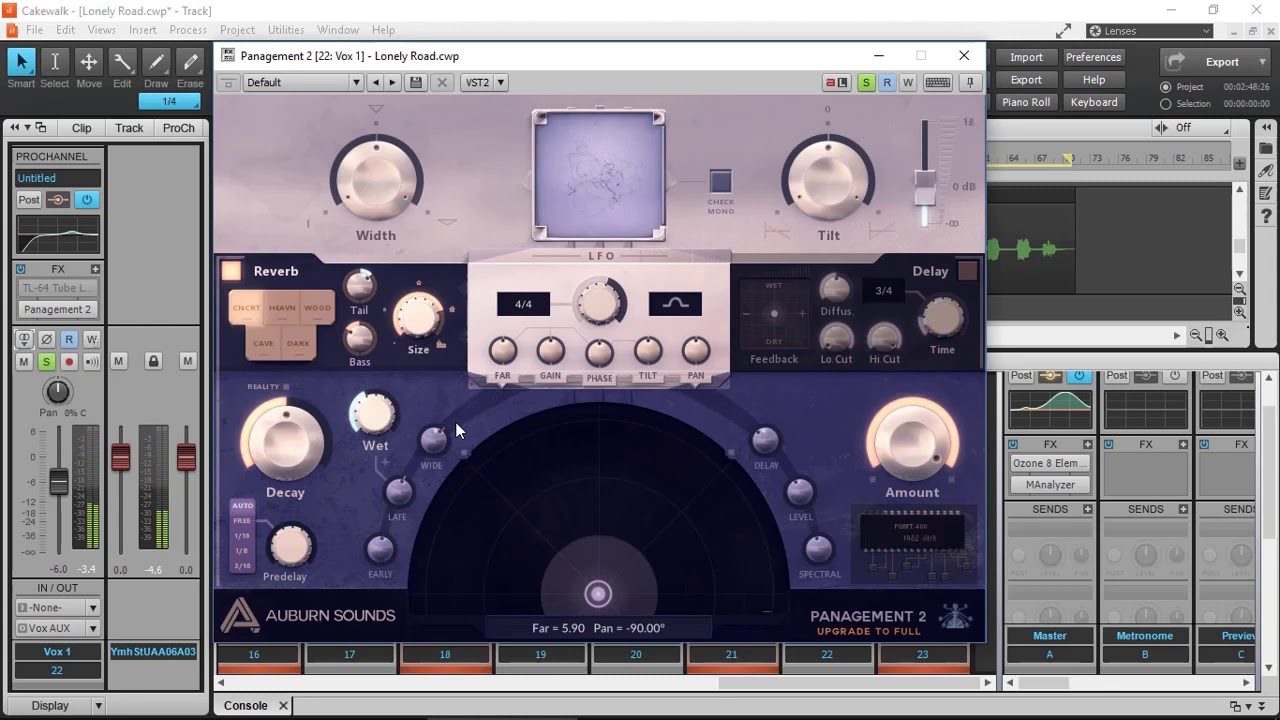Image resolution: width=1280 pixels, height=720 pixels.
Task: Select the Smart tool
Action: click(21, 62)
